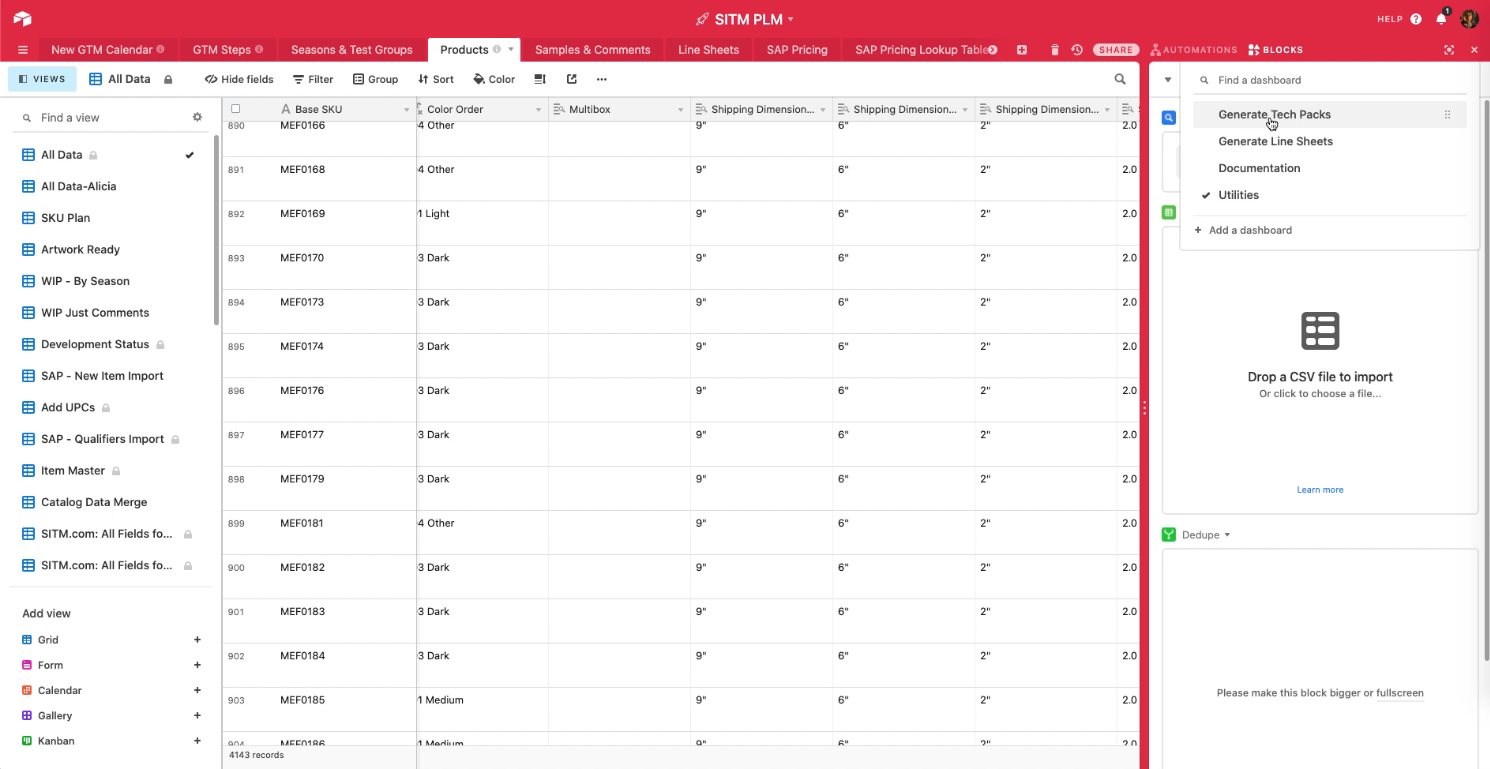Toggle the select-all checkbox in the header row

(x=236, y=109)
